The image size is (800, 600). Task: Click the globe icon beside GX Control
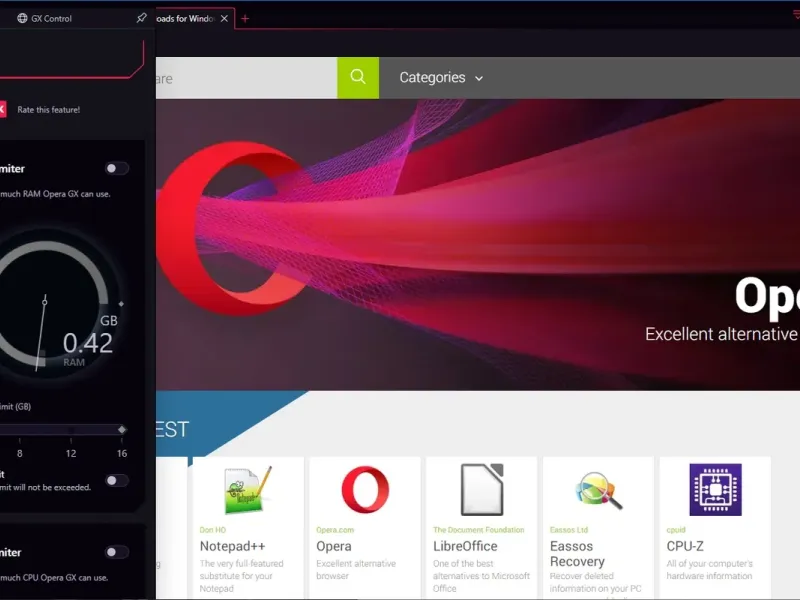(22, 18)
